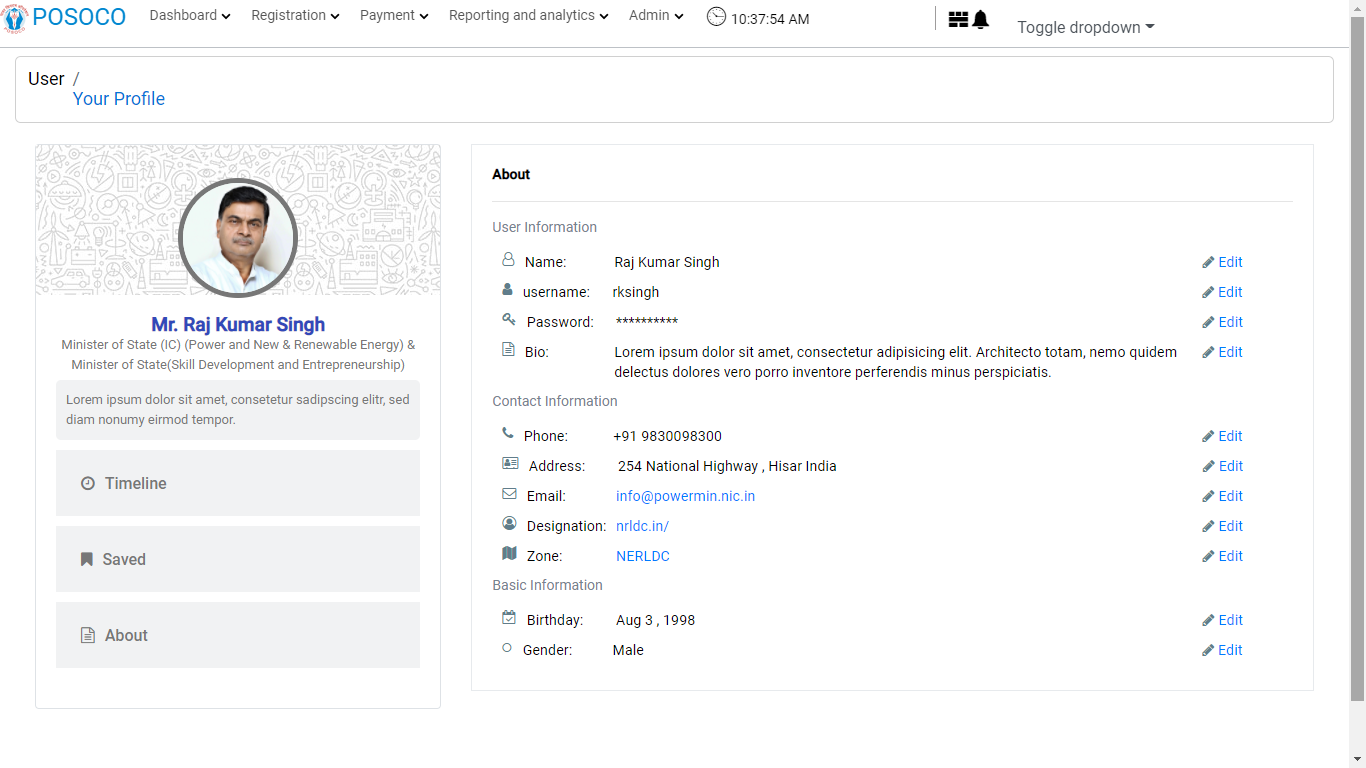Click the Your Profile breadcrumb link
1366x768 pixels.
pos(118,99)
